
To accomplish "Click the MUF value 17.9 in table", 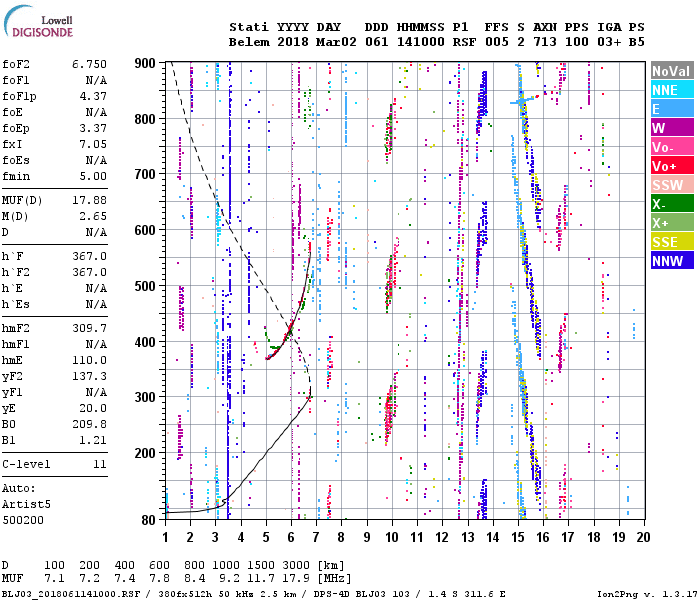I will pos(296,579).
